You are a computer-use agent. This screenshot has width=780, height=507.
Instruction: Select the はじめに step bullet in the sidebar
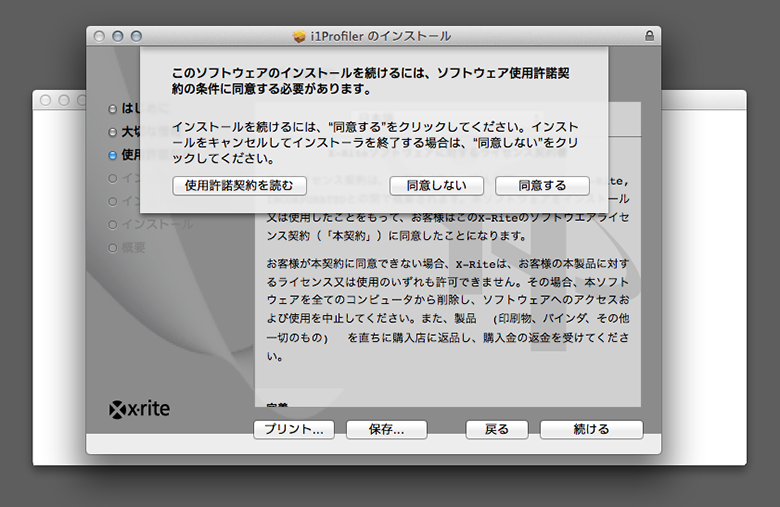(x=112, y=108)
